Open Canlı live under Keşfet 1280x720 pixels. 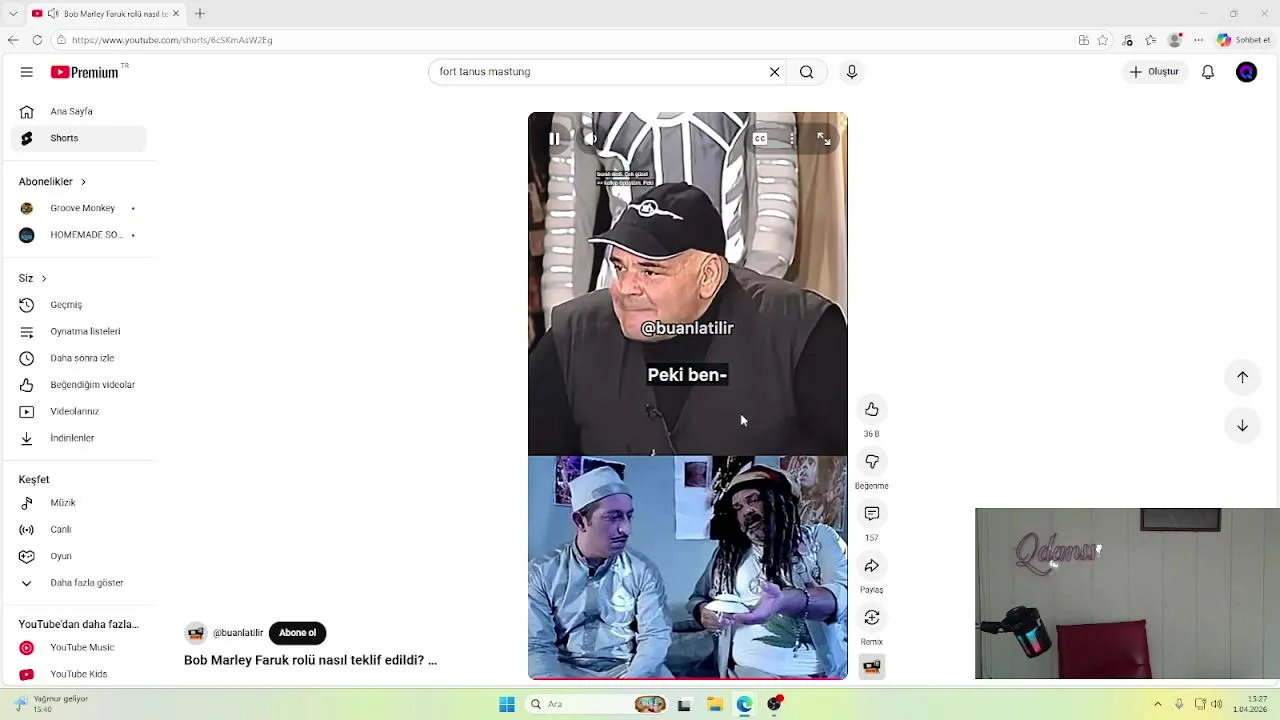(78, 529)
